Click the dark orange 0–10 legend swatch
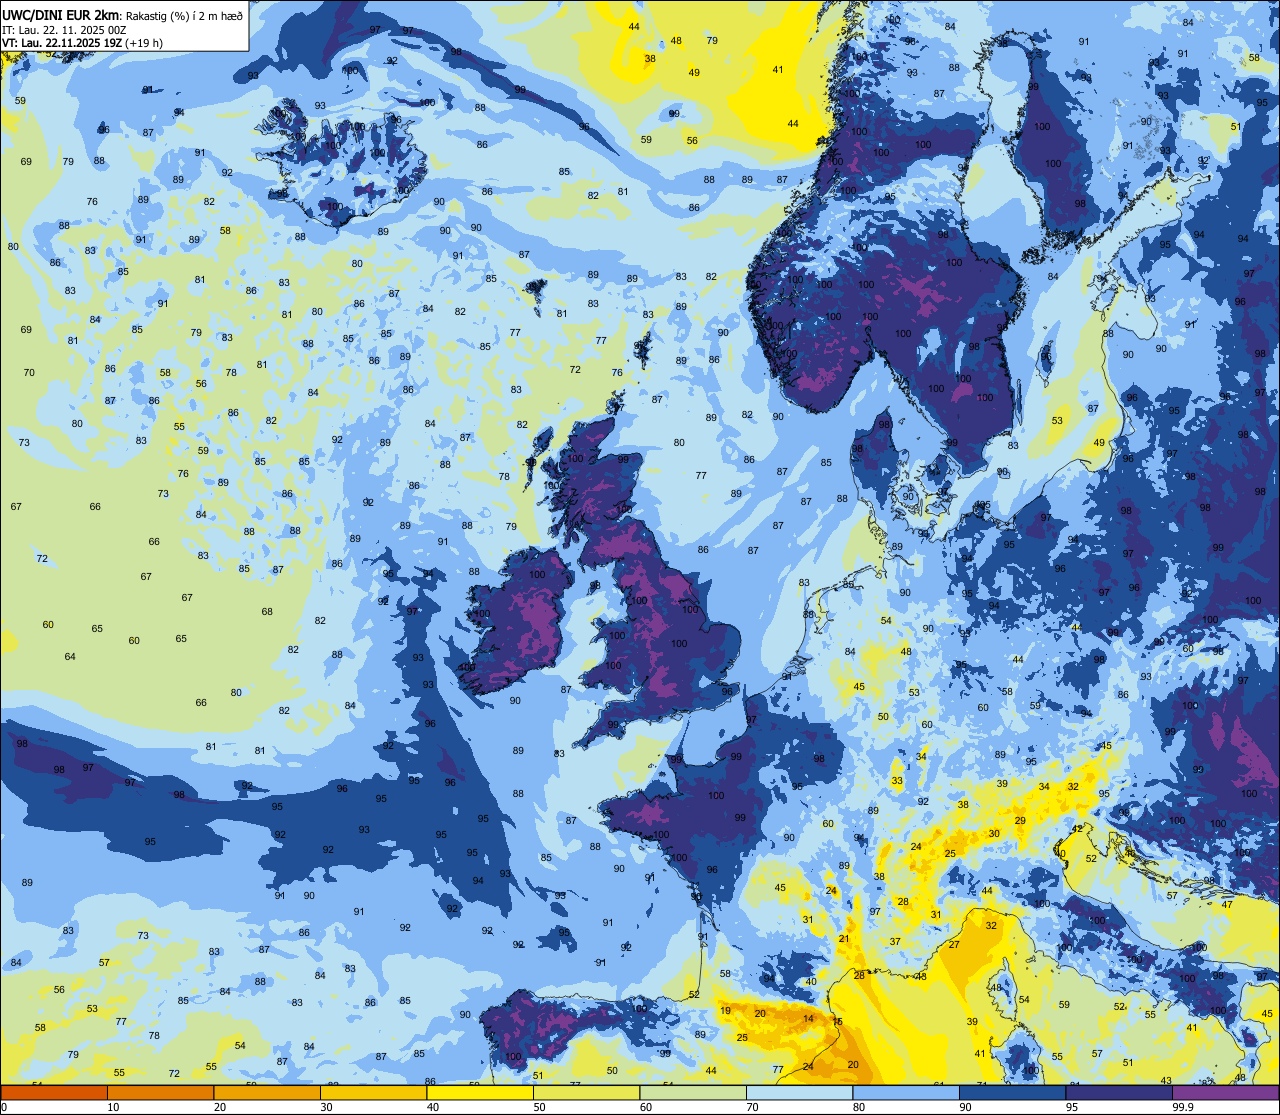Viewport: 1280px width, 1115px height. click(x=54, y=1092)
